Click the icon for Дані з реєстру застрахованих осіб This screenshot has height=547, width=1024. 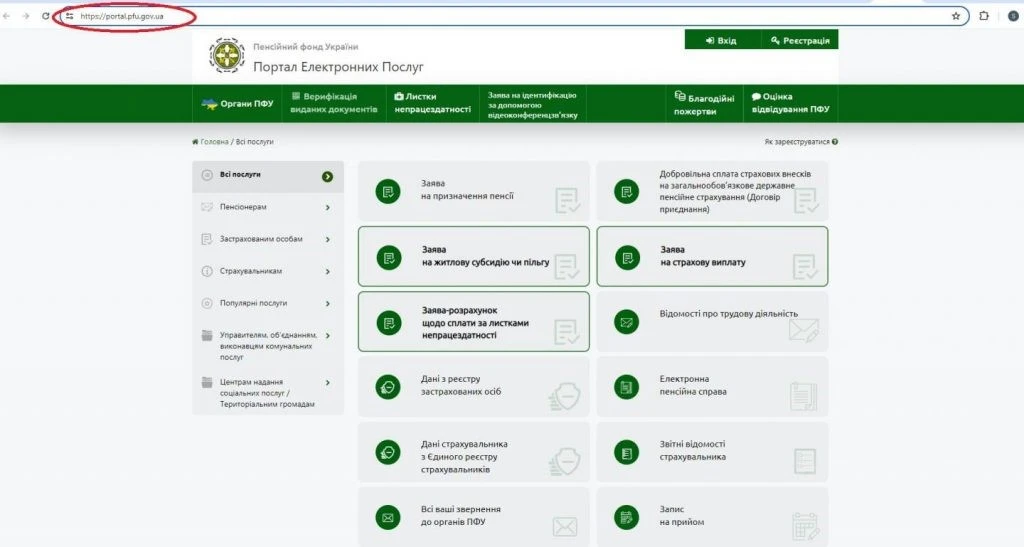[388, 386]
